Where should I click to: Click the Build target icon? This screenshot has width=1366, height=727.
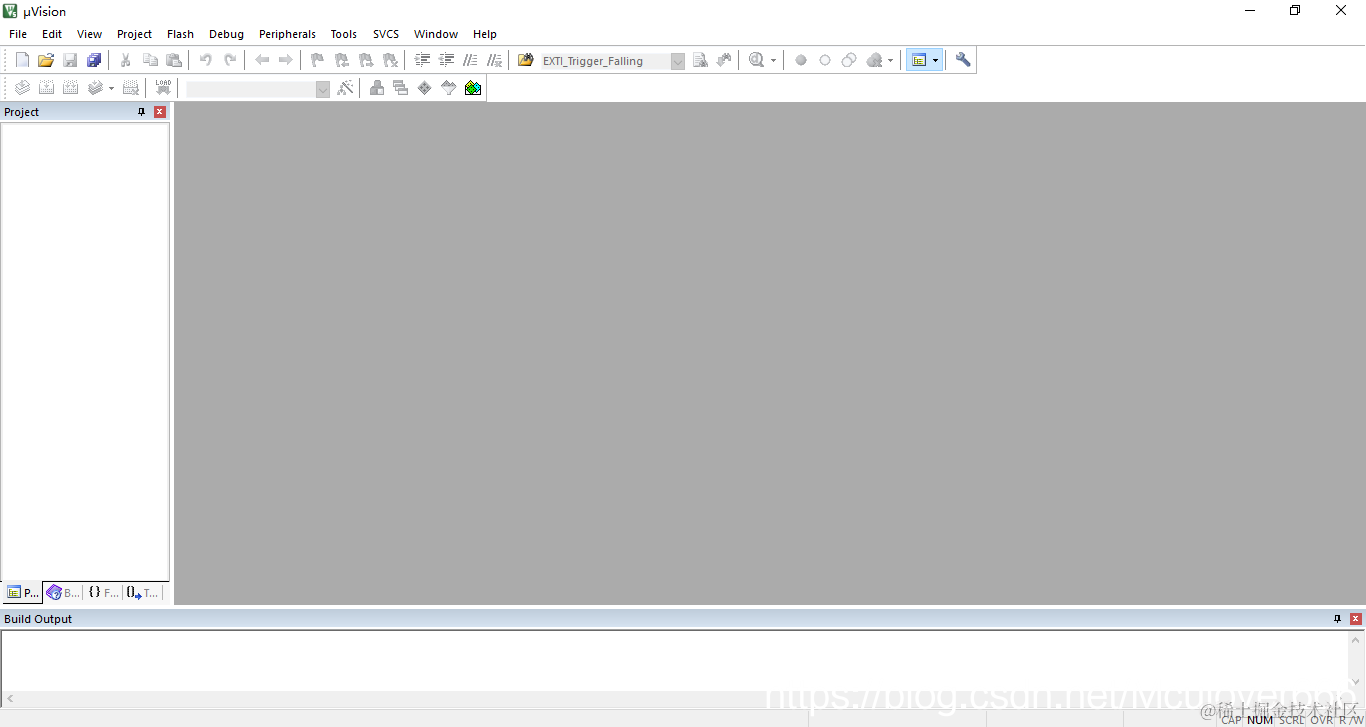pos(46,88)
